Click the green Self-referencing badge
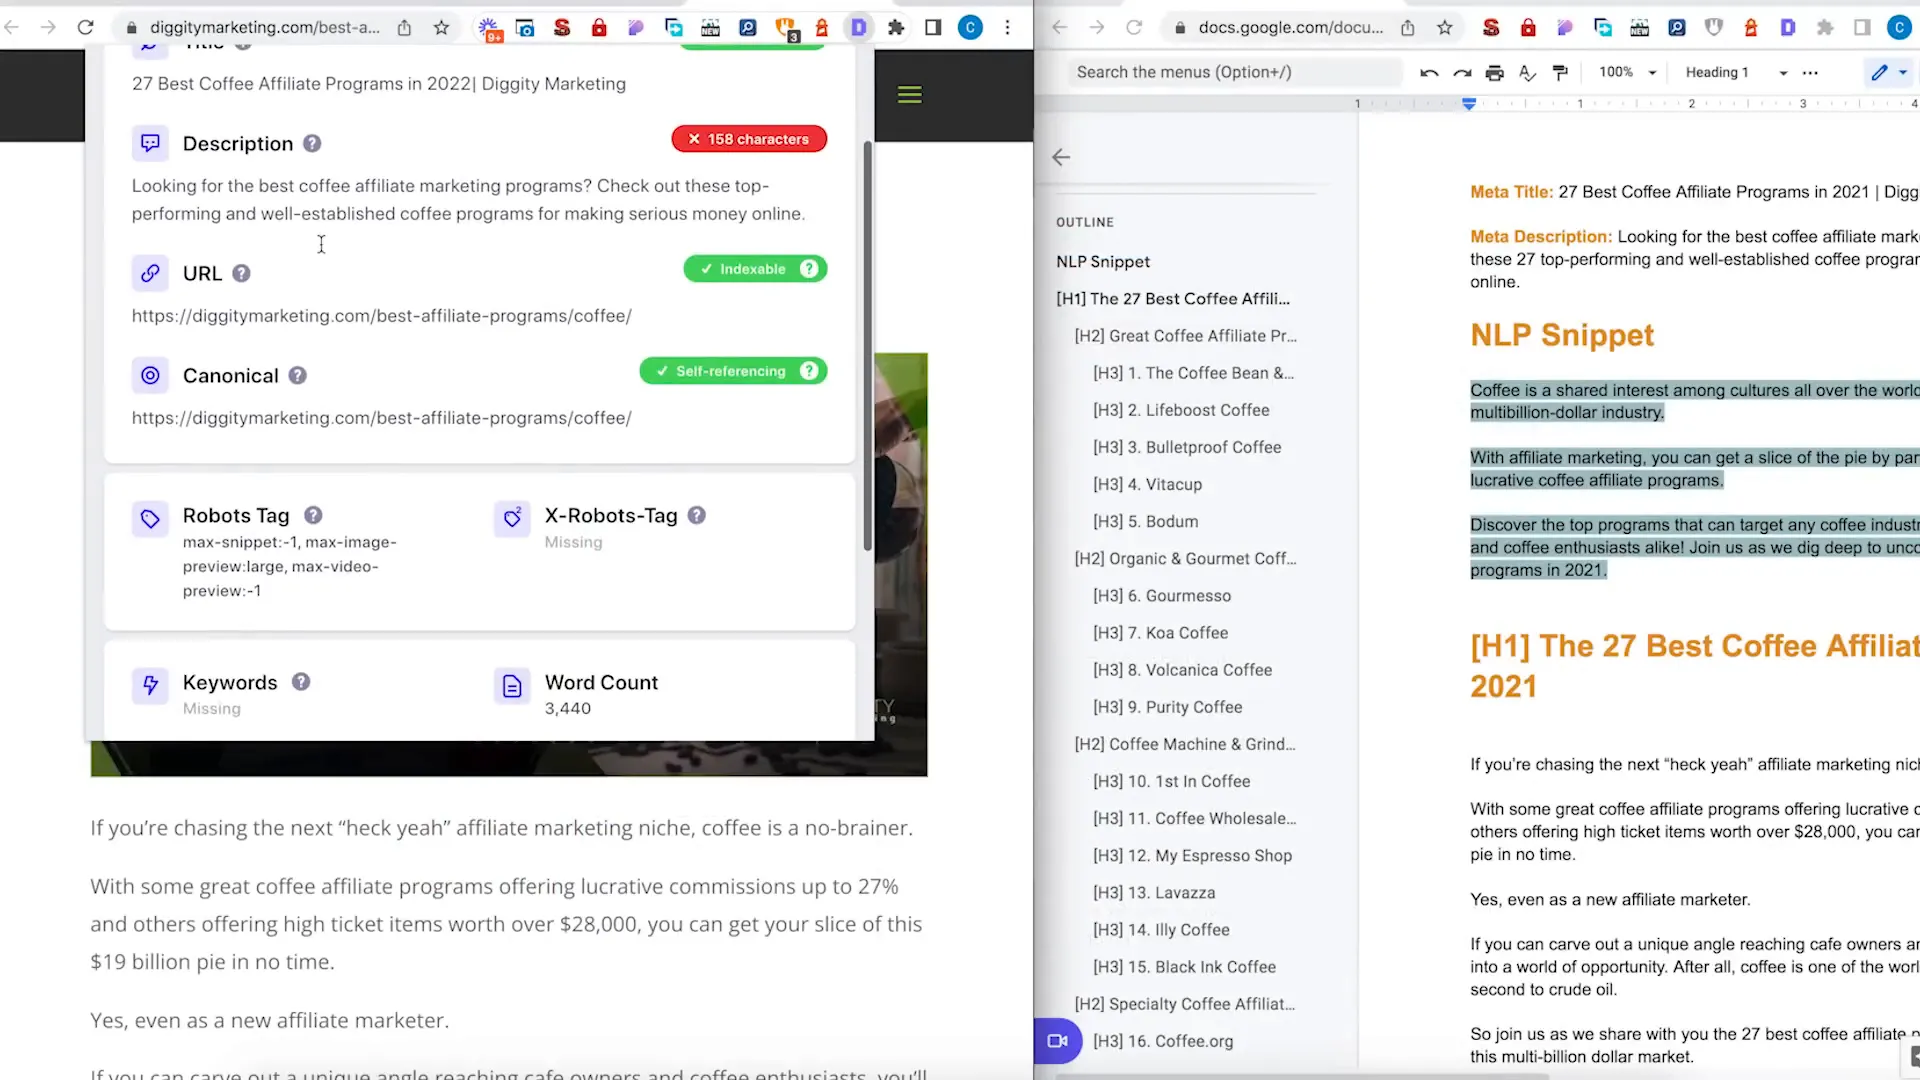The image size is (1920, 1080). point(733,371)
